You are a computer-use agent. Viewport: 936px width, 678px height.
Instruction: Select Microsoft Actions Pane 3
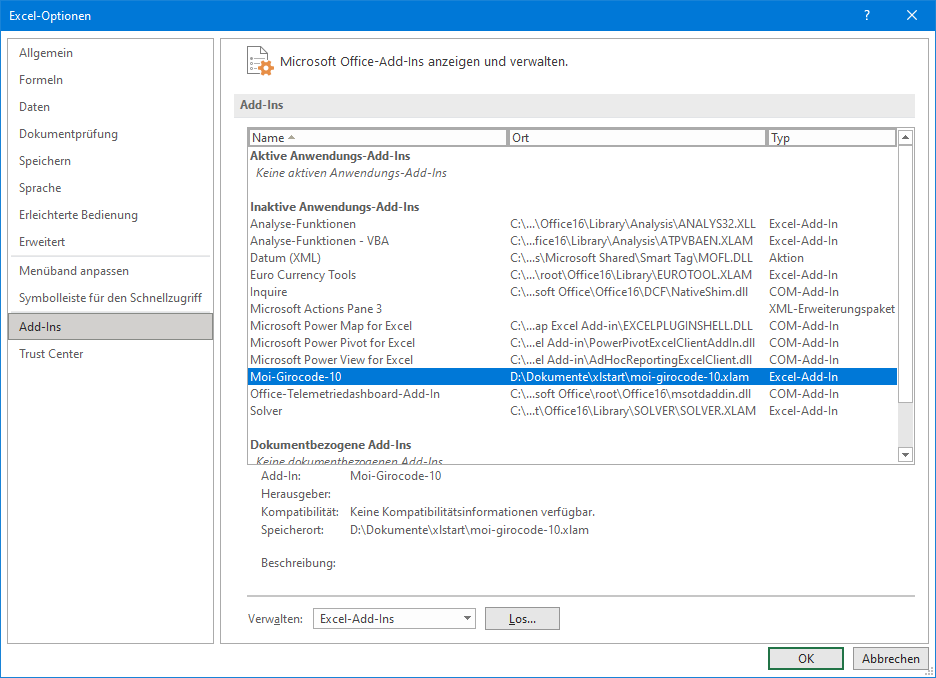572,309
